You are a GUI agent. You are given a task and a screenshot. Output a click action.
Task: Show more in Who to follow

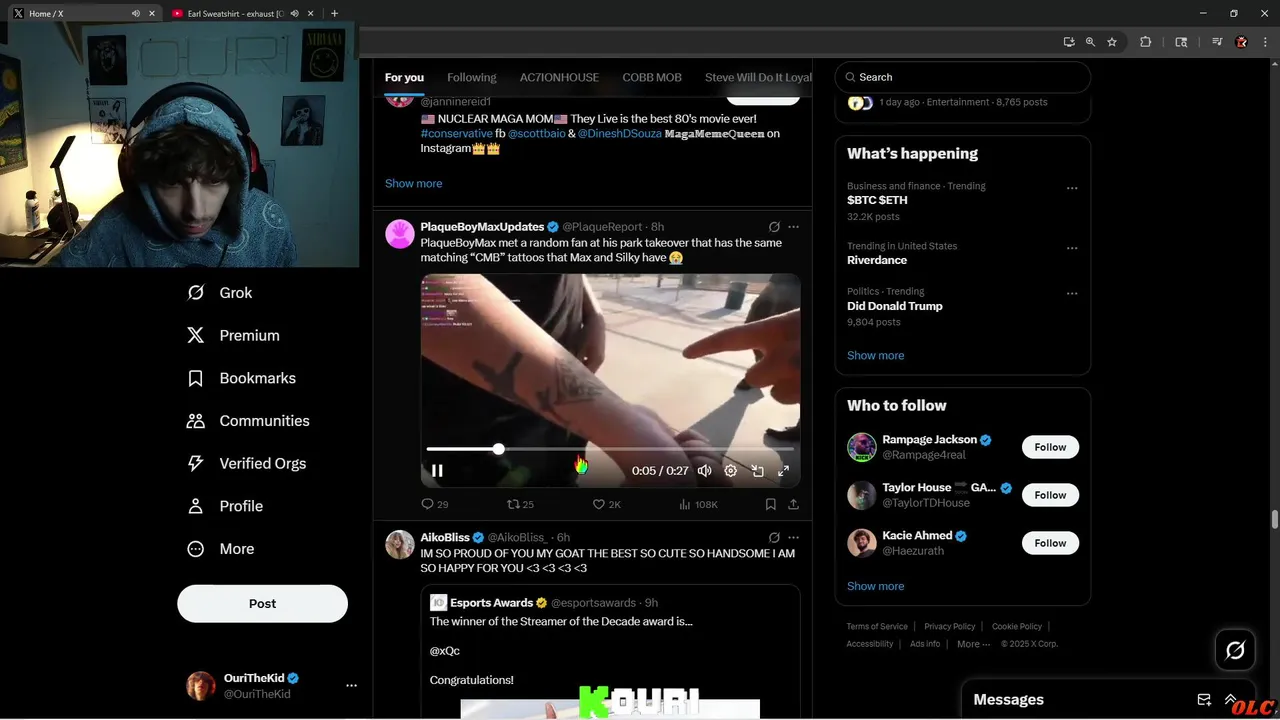[x=876, y=586]
